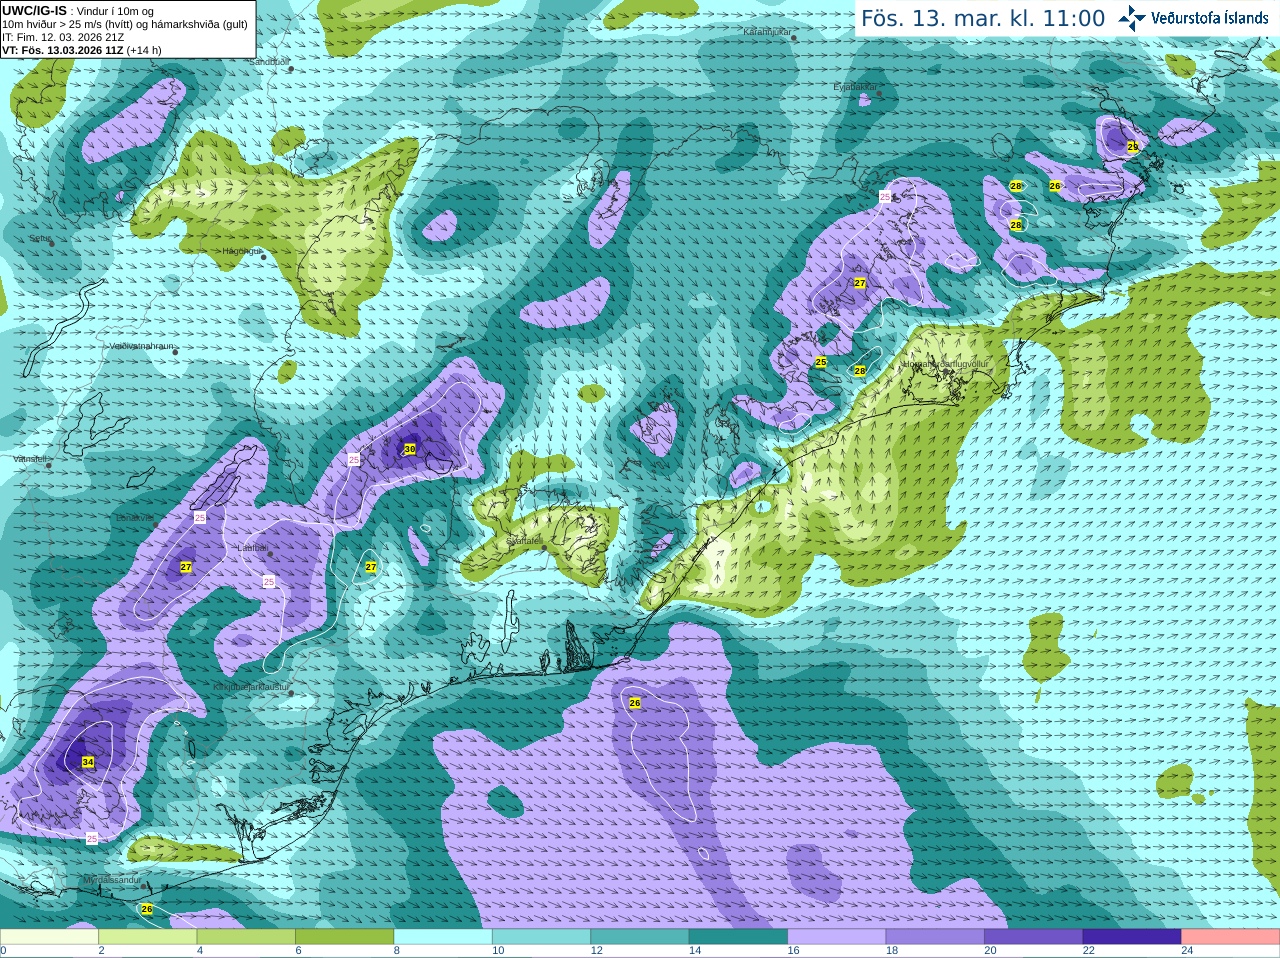Select the timestamp Fös. 13. mar. kl. 11:00

point(983,19)
